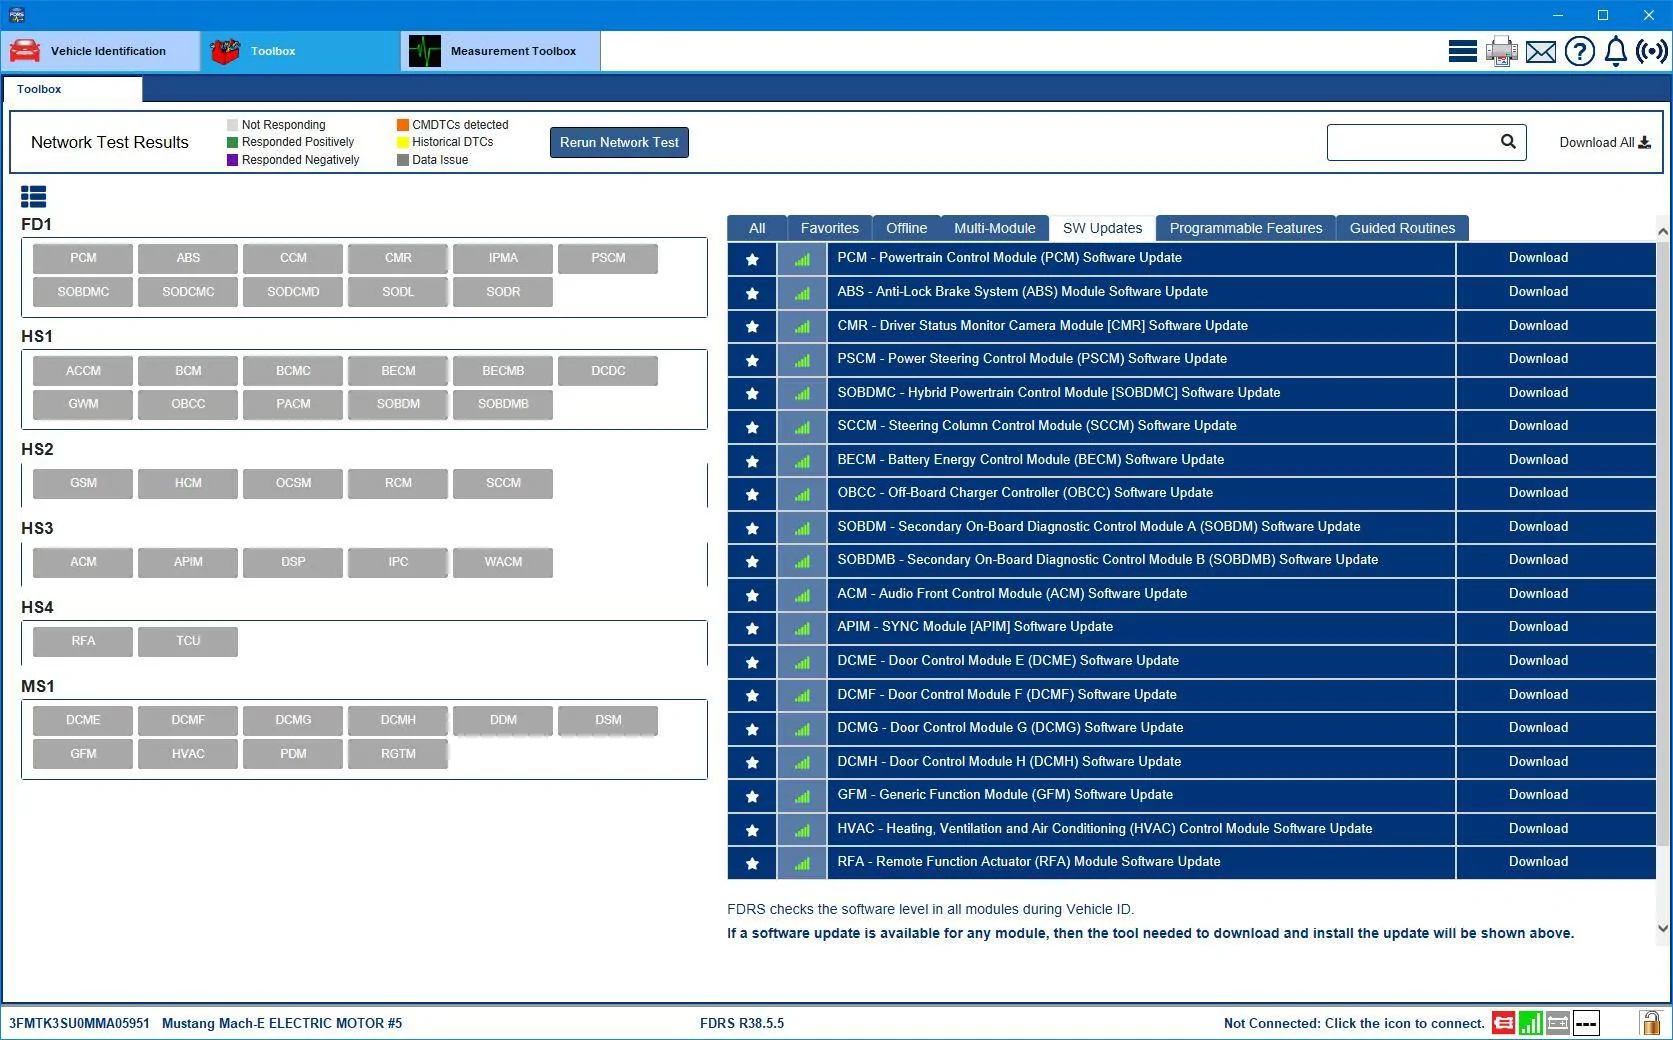The width and height of the screenshot is (1673, 1040).
Task: Click signal bars icon for HVAC row
Action: [x=802, y=830]
